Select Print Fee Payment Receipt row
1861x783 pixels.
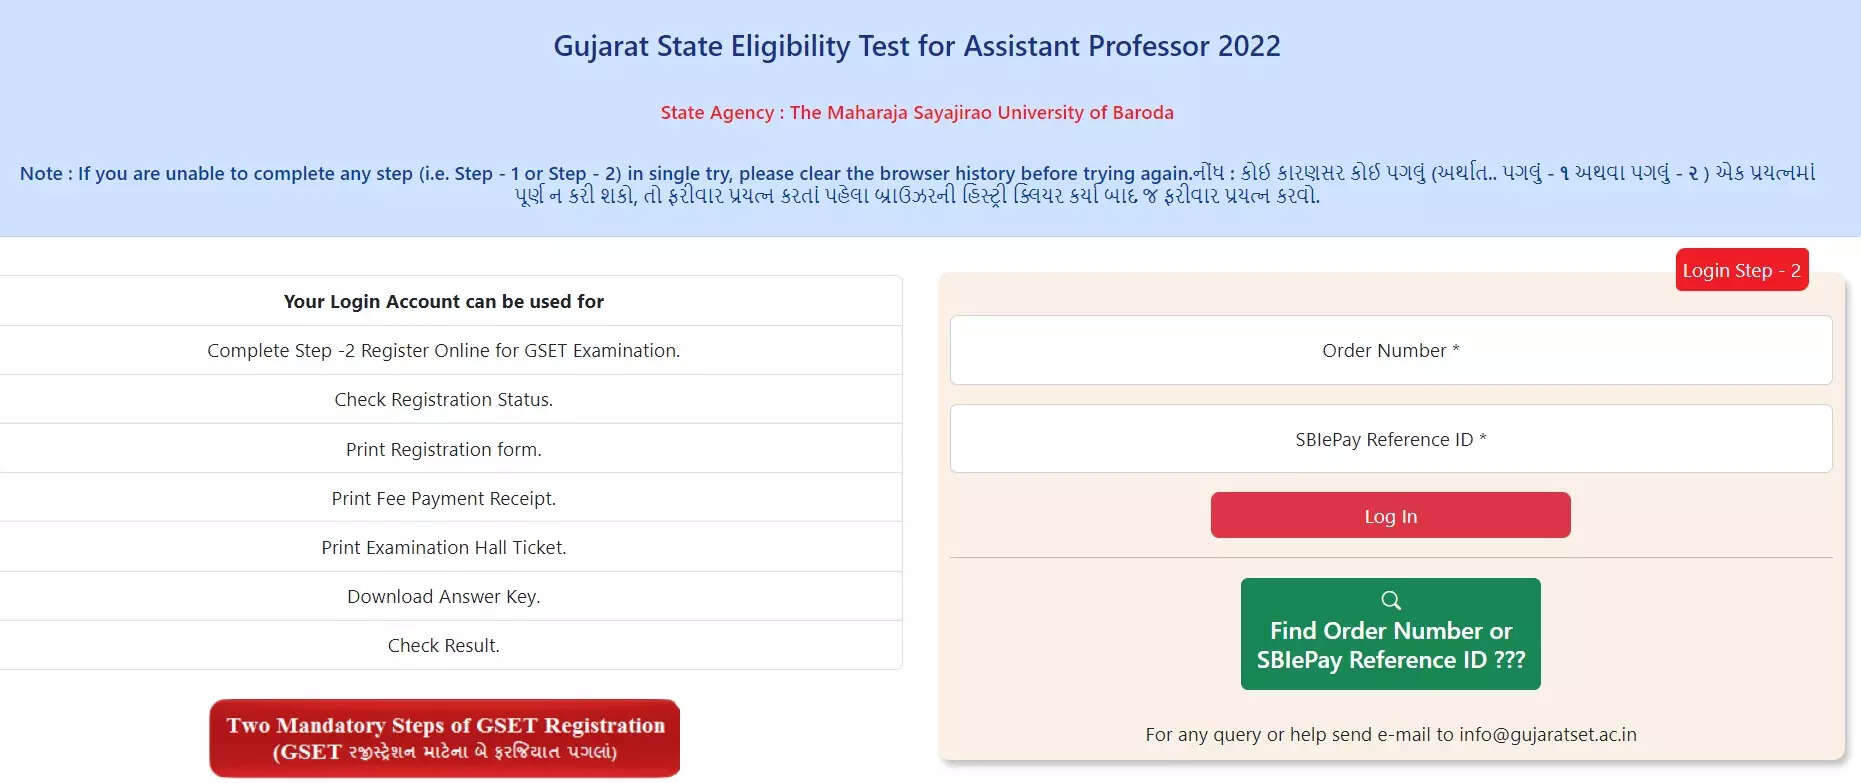443,498
